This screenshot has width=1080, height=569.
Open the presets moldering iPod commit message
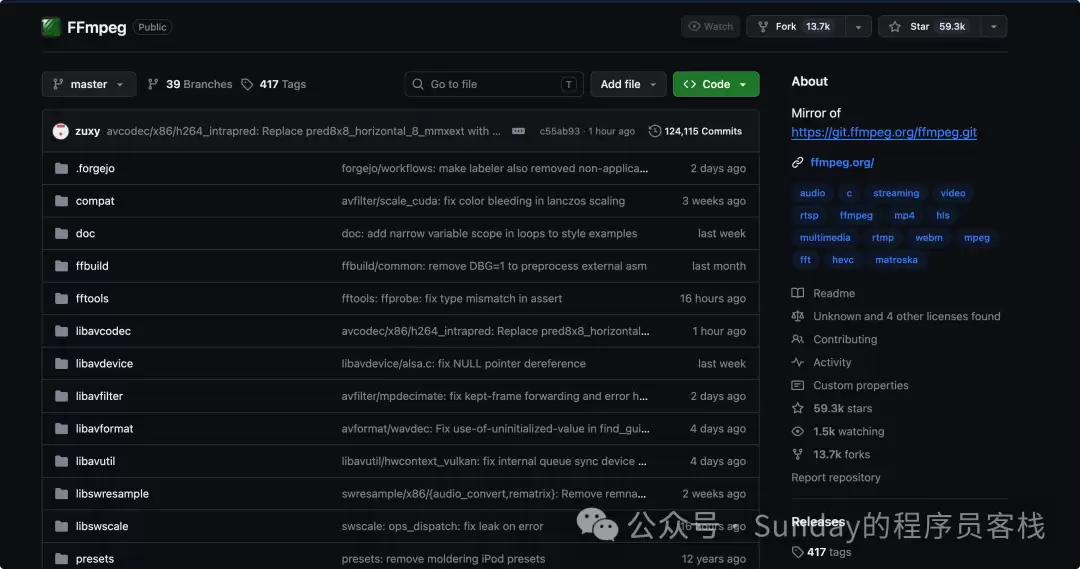[x=443, y=559]
